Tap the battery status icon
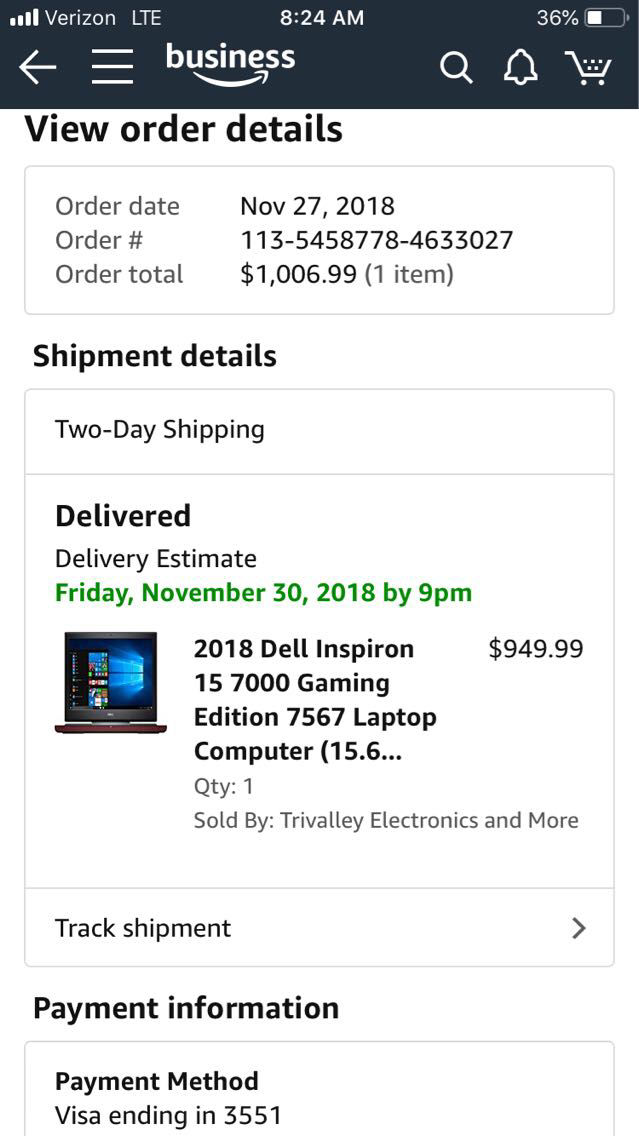Screen dimensions: 639x1136 click(x=606, y=18)
